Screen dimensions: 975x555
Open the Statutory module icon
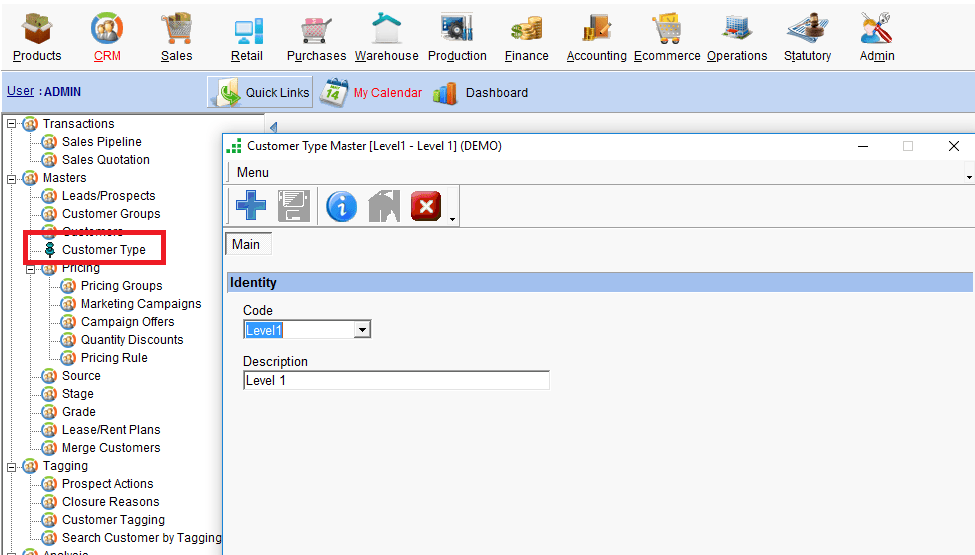tap(807, 29)
